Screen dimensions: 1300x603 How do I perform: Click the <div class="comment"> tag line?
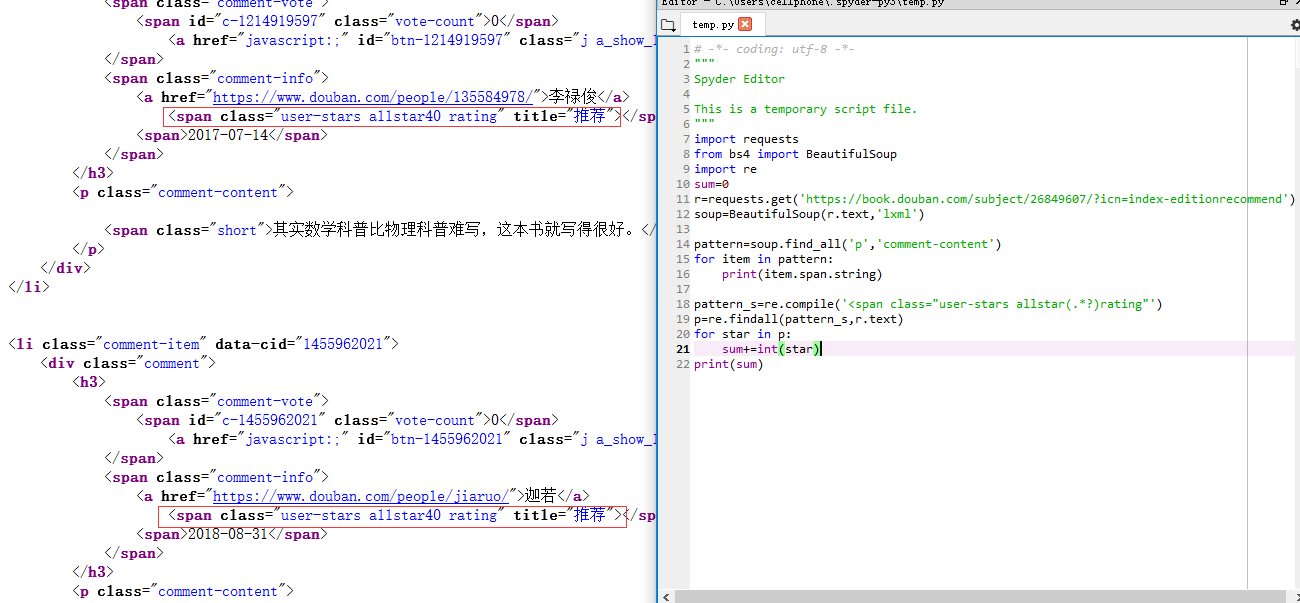[x=128, y=363]
